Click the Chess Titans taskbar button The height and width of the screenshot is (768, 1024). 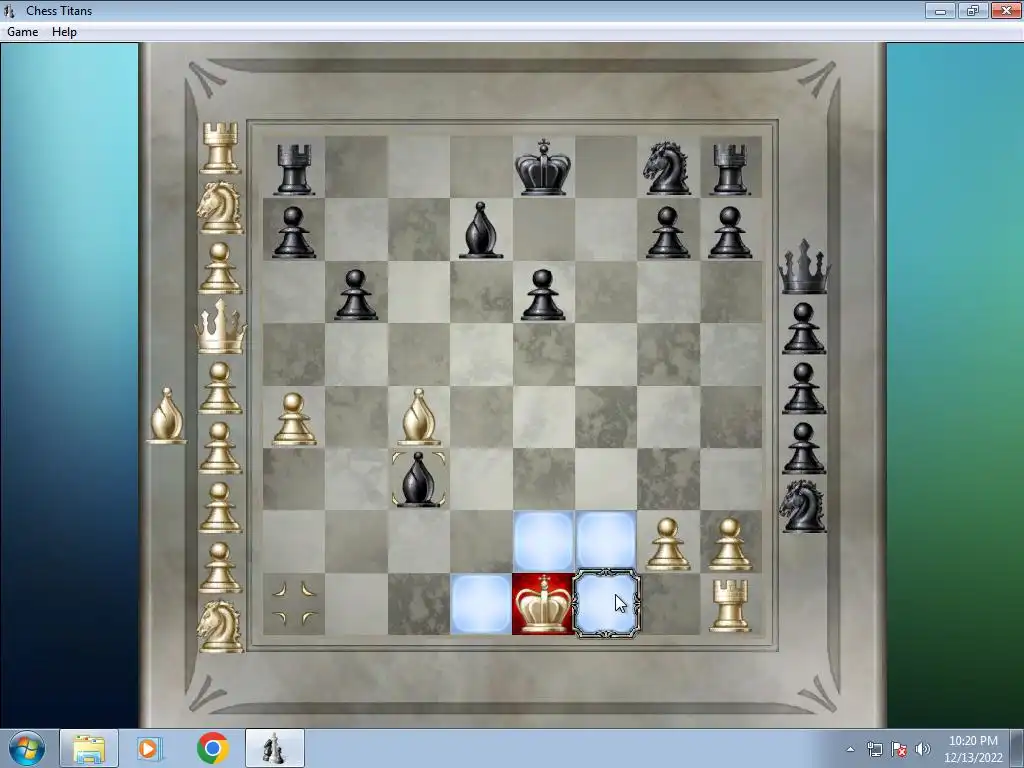[x=274, y=748]
